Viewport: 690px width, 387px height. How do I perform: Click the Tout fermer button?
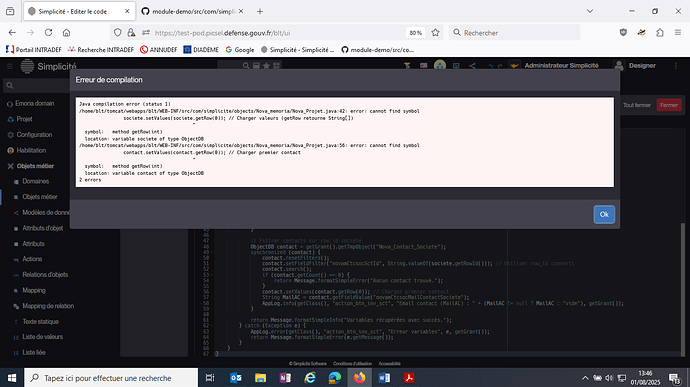tap(636, 105)
